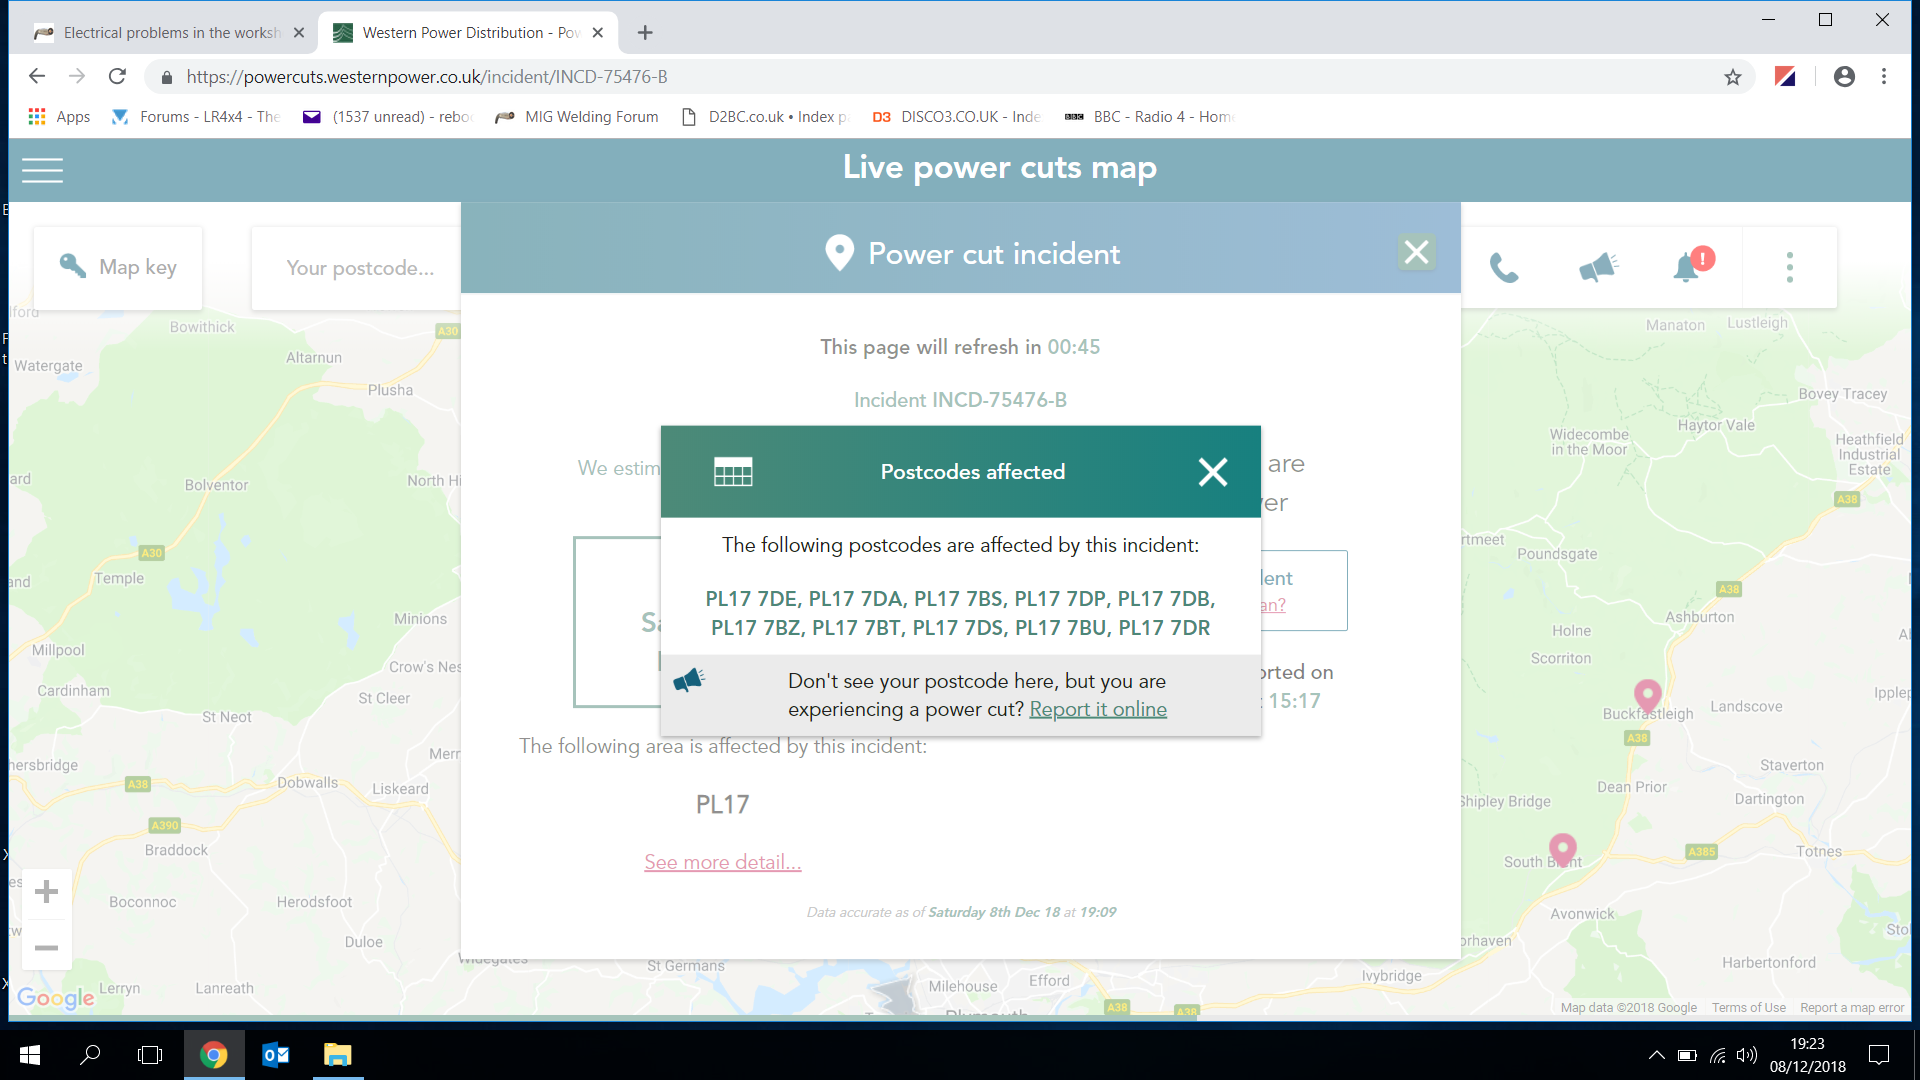The image size is (1920, 1080).
Task: Click the See more detail link
Action: [722, 862]
